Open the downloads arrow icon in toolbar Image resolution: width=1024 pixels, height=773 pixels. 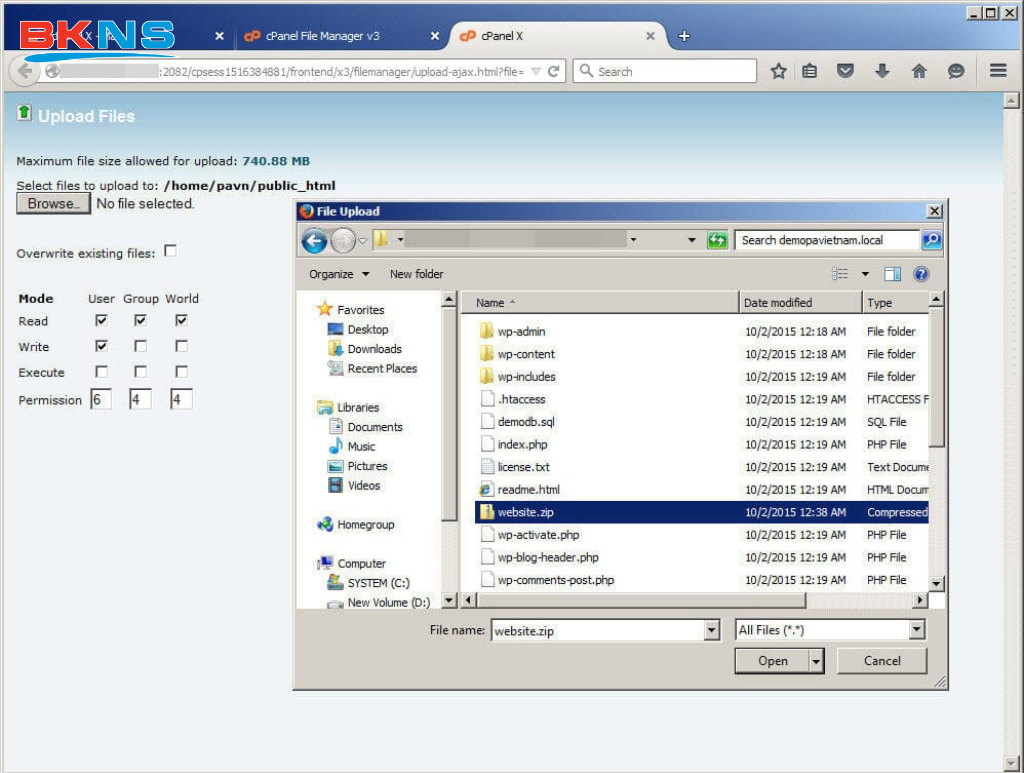[x=882, y=71]
